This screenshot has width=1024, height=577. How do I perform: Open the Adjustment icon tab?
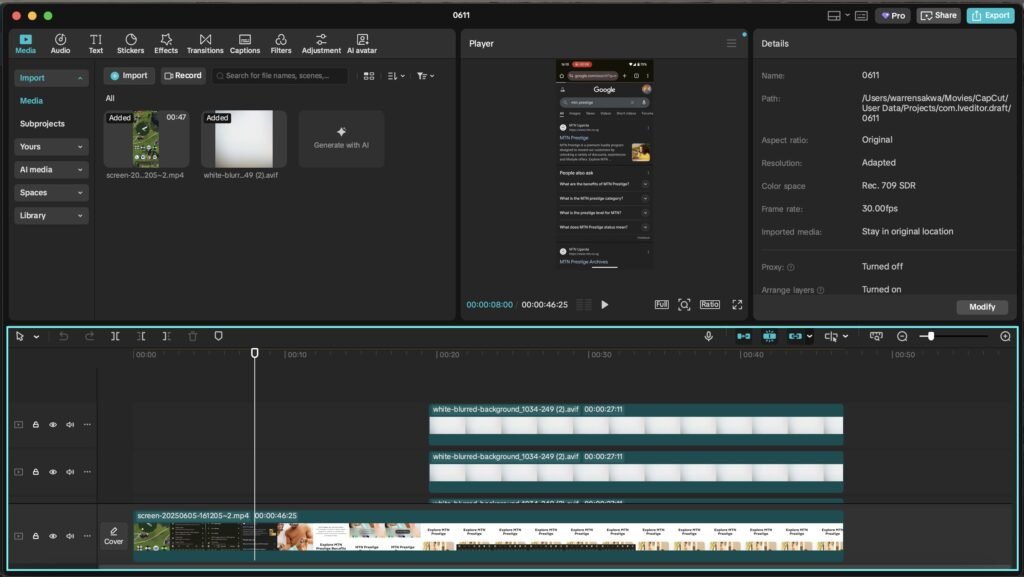[x=321, y=44]
